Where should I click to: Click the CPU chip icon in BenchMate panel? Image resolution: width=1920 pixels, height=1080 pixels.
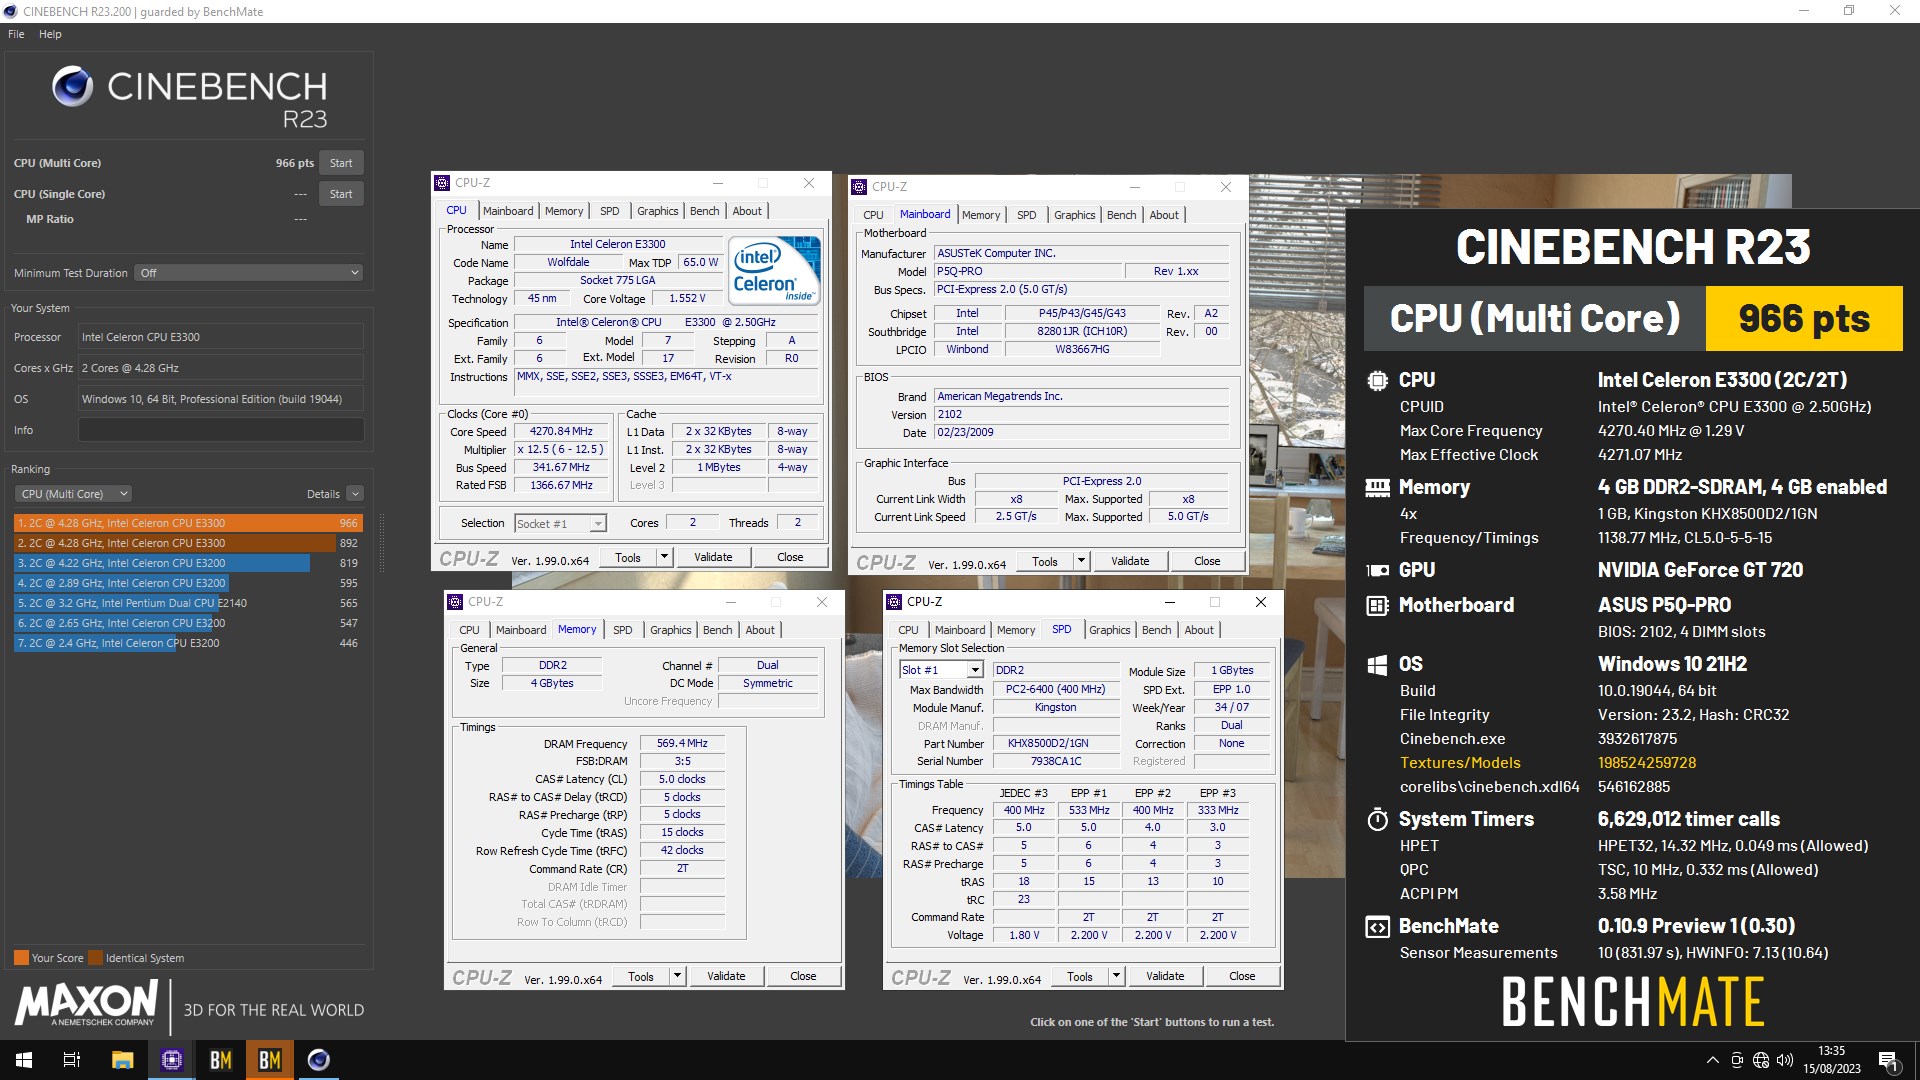tap(1377, 380)
